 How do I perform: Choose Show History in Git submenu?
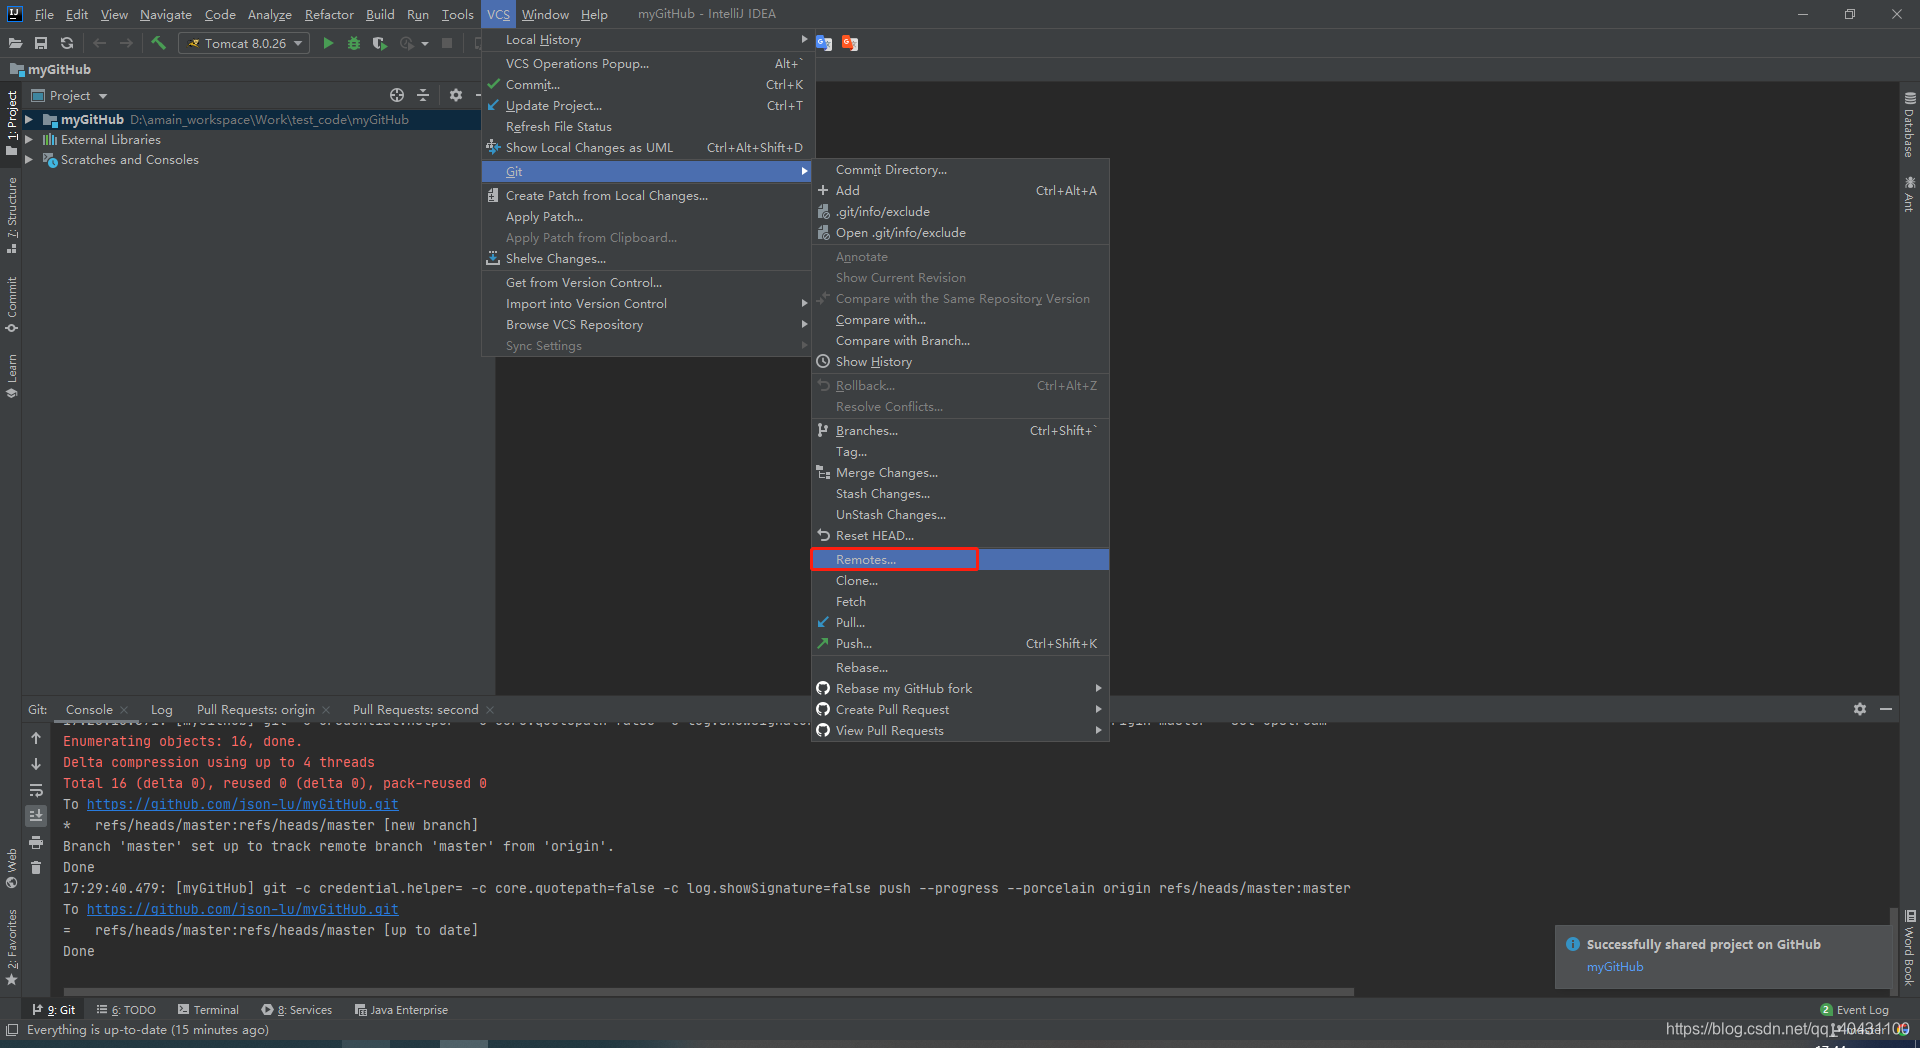[x=960, y=362]
